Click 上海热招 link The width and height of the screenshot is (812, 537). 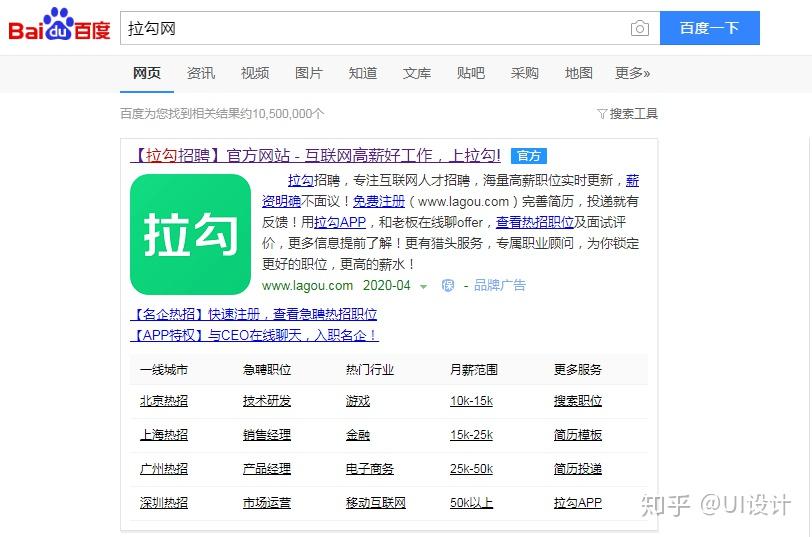pos(164,435)
